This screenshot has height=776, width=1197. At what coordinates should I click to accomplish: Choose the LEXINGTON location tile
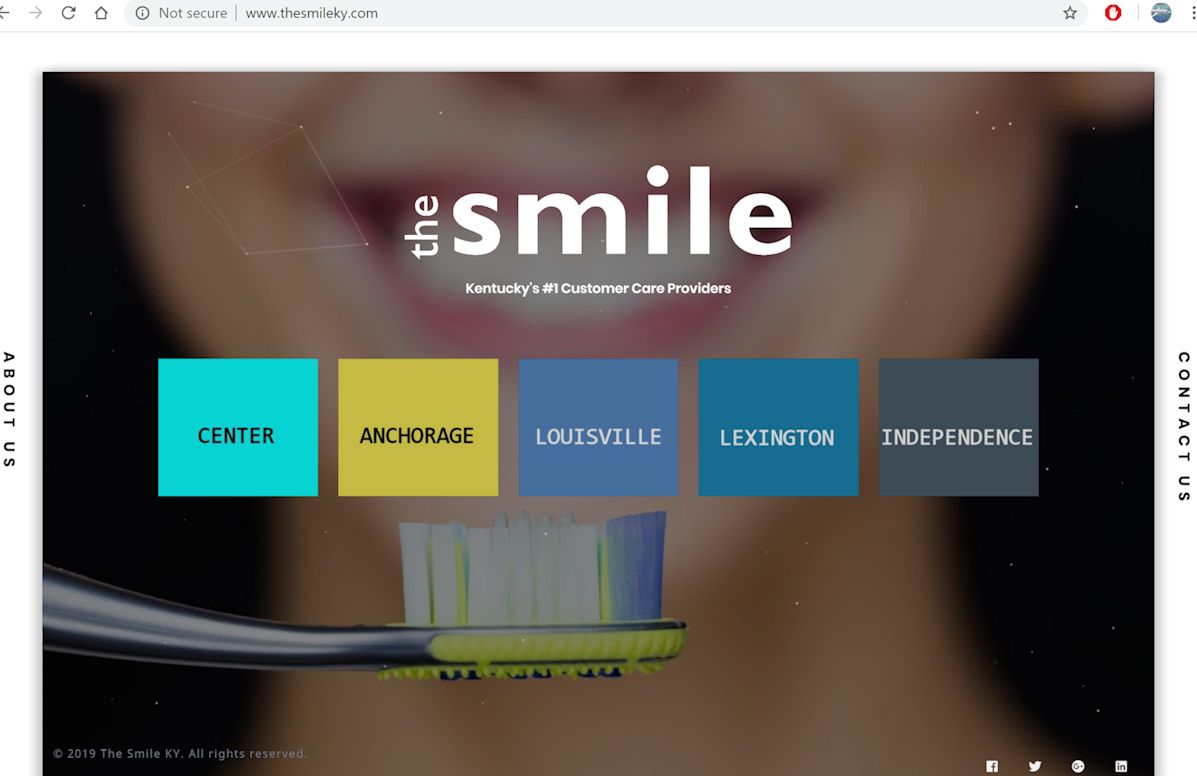coord(779,427)
